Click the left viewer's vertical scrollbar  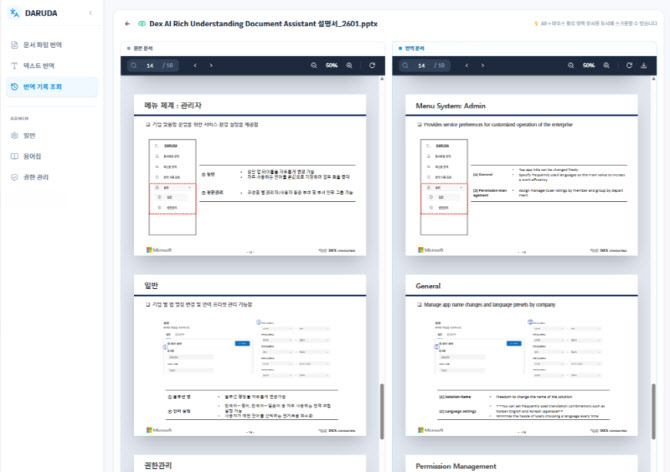coord(379,410)
